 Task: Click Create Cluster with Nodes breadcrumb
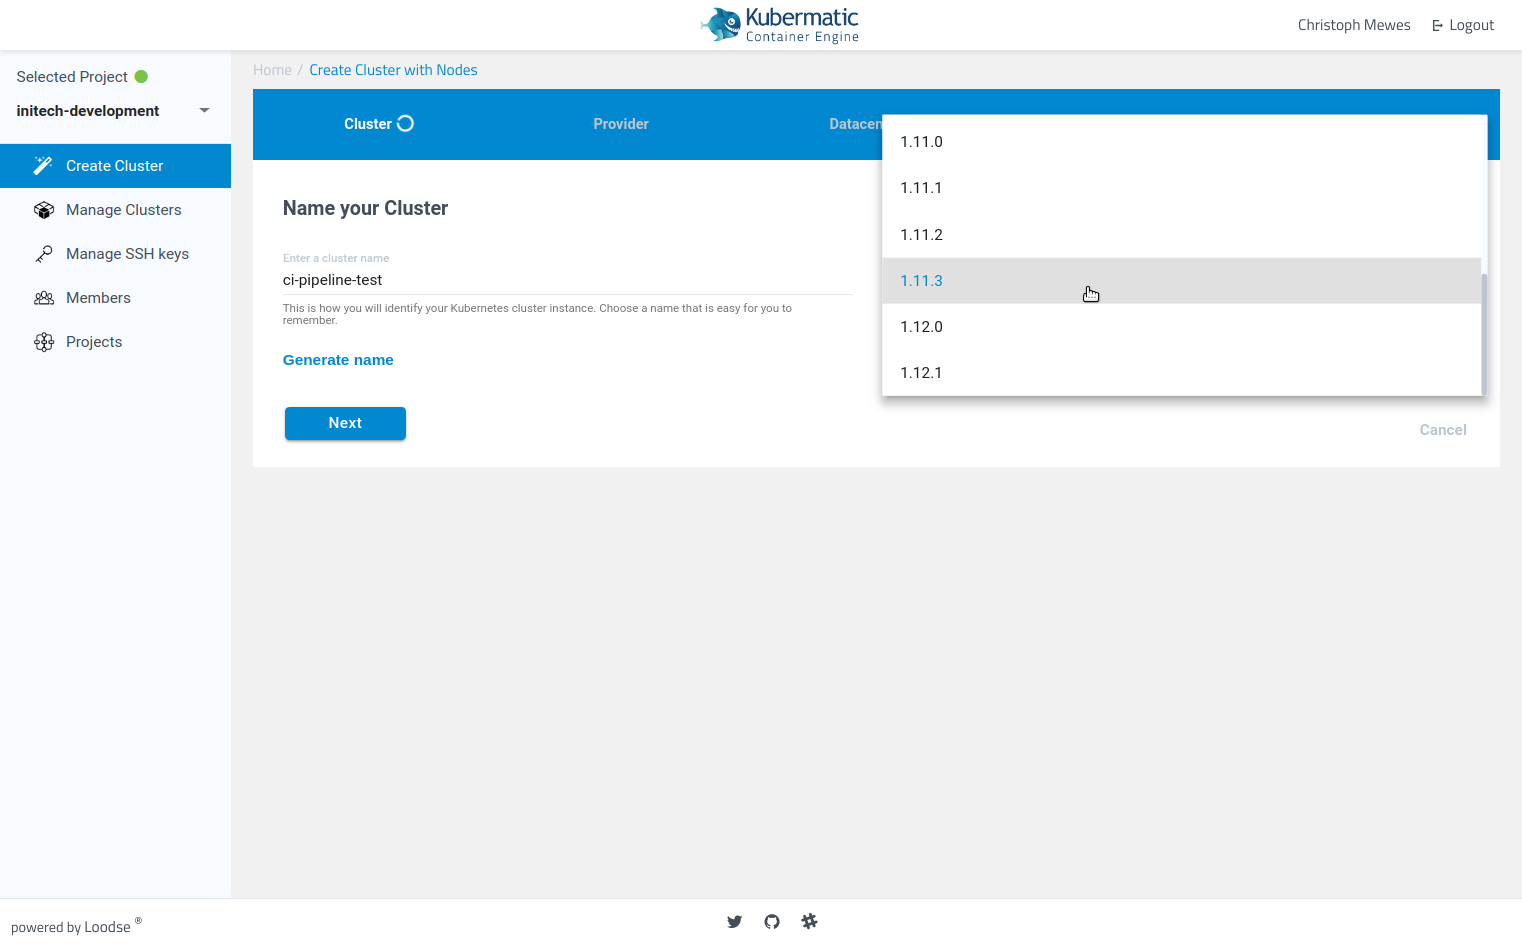[x=393, y=70]
